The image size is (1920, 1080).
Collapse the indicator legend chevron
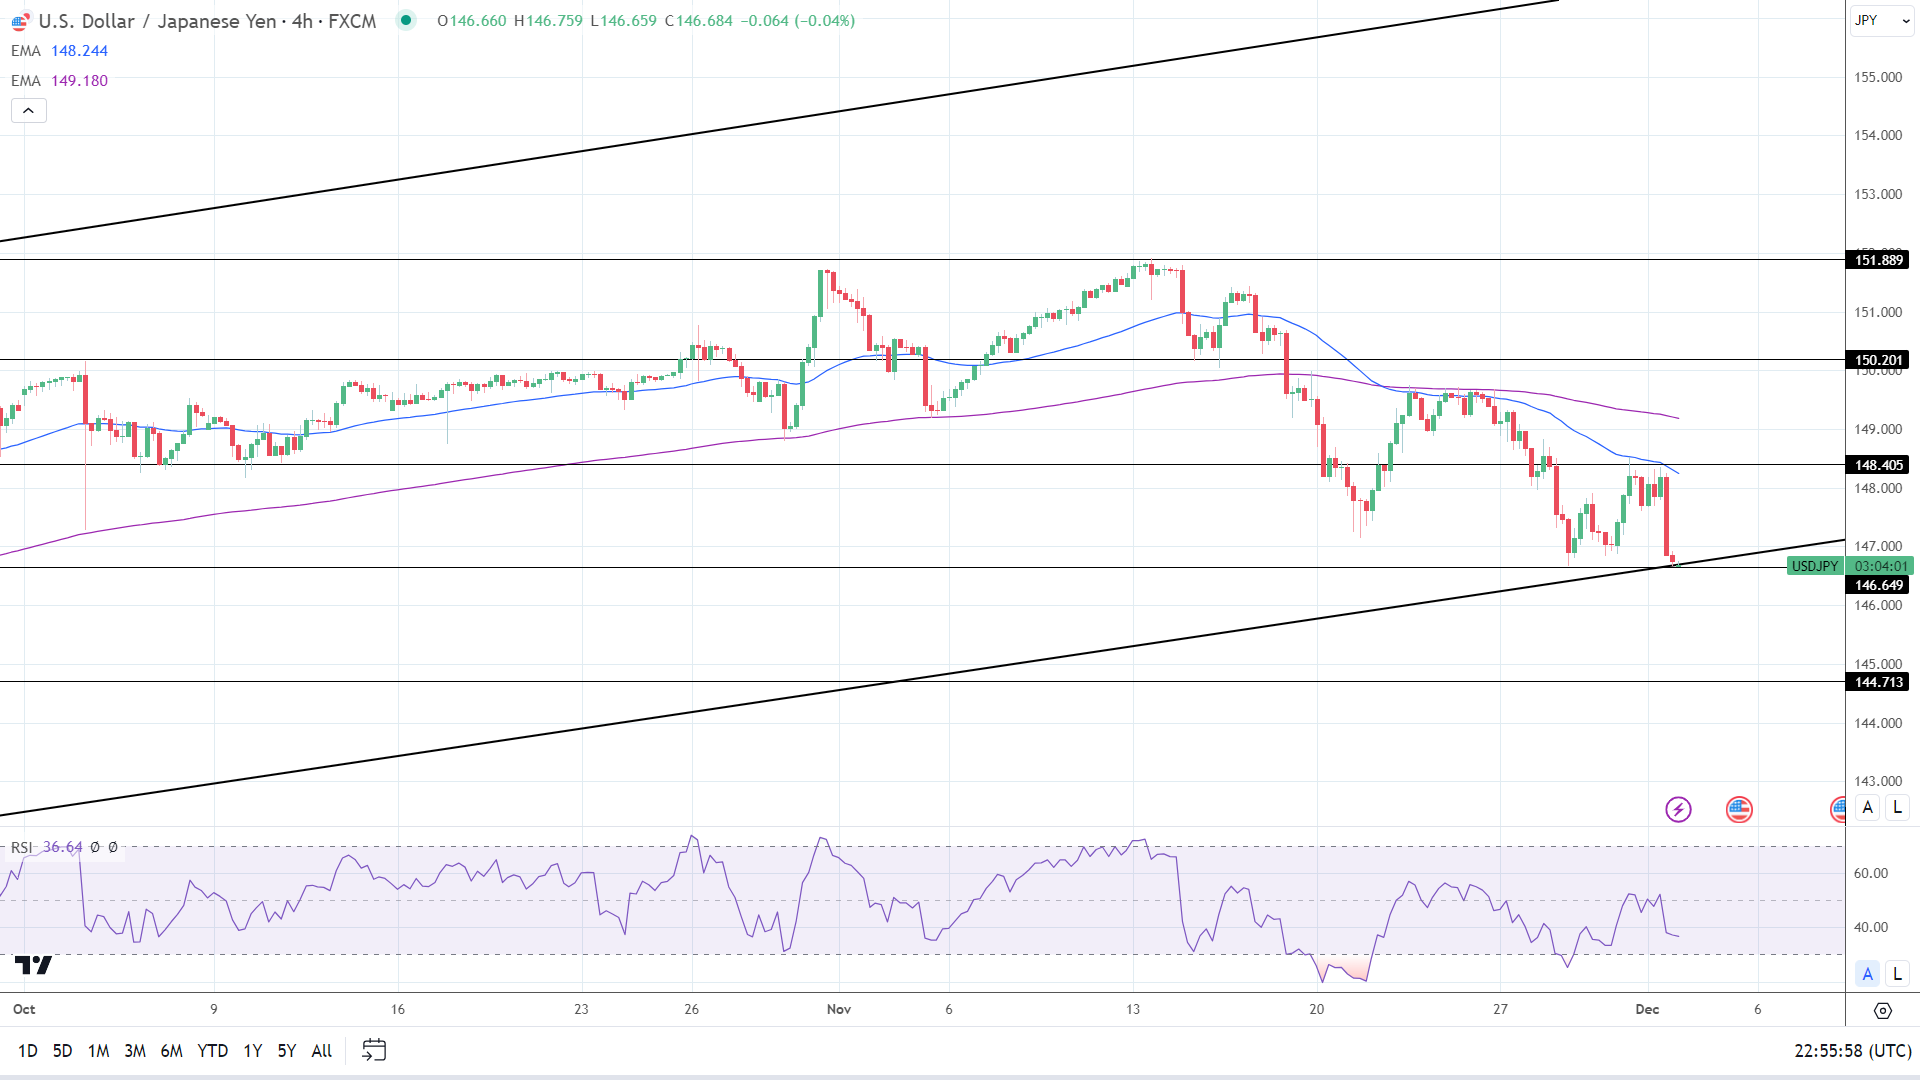click(28, 111)
